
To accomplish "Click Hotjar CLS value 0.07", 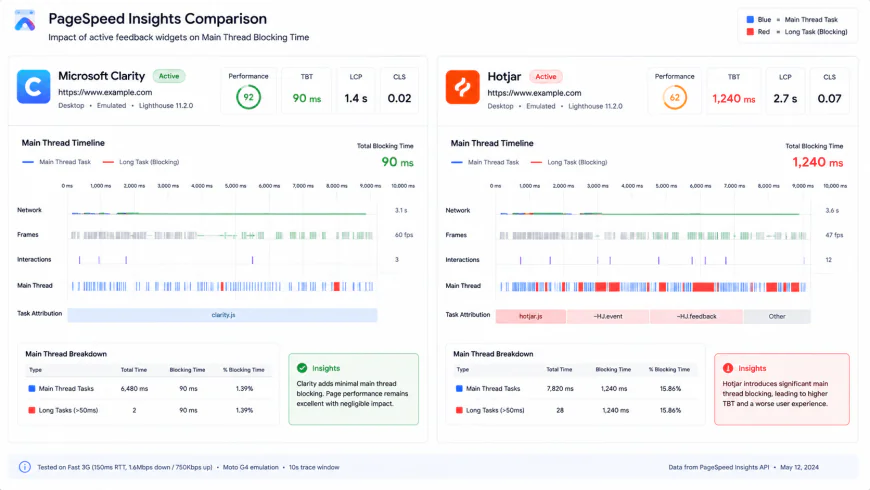I will (829, 99).
